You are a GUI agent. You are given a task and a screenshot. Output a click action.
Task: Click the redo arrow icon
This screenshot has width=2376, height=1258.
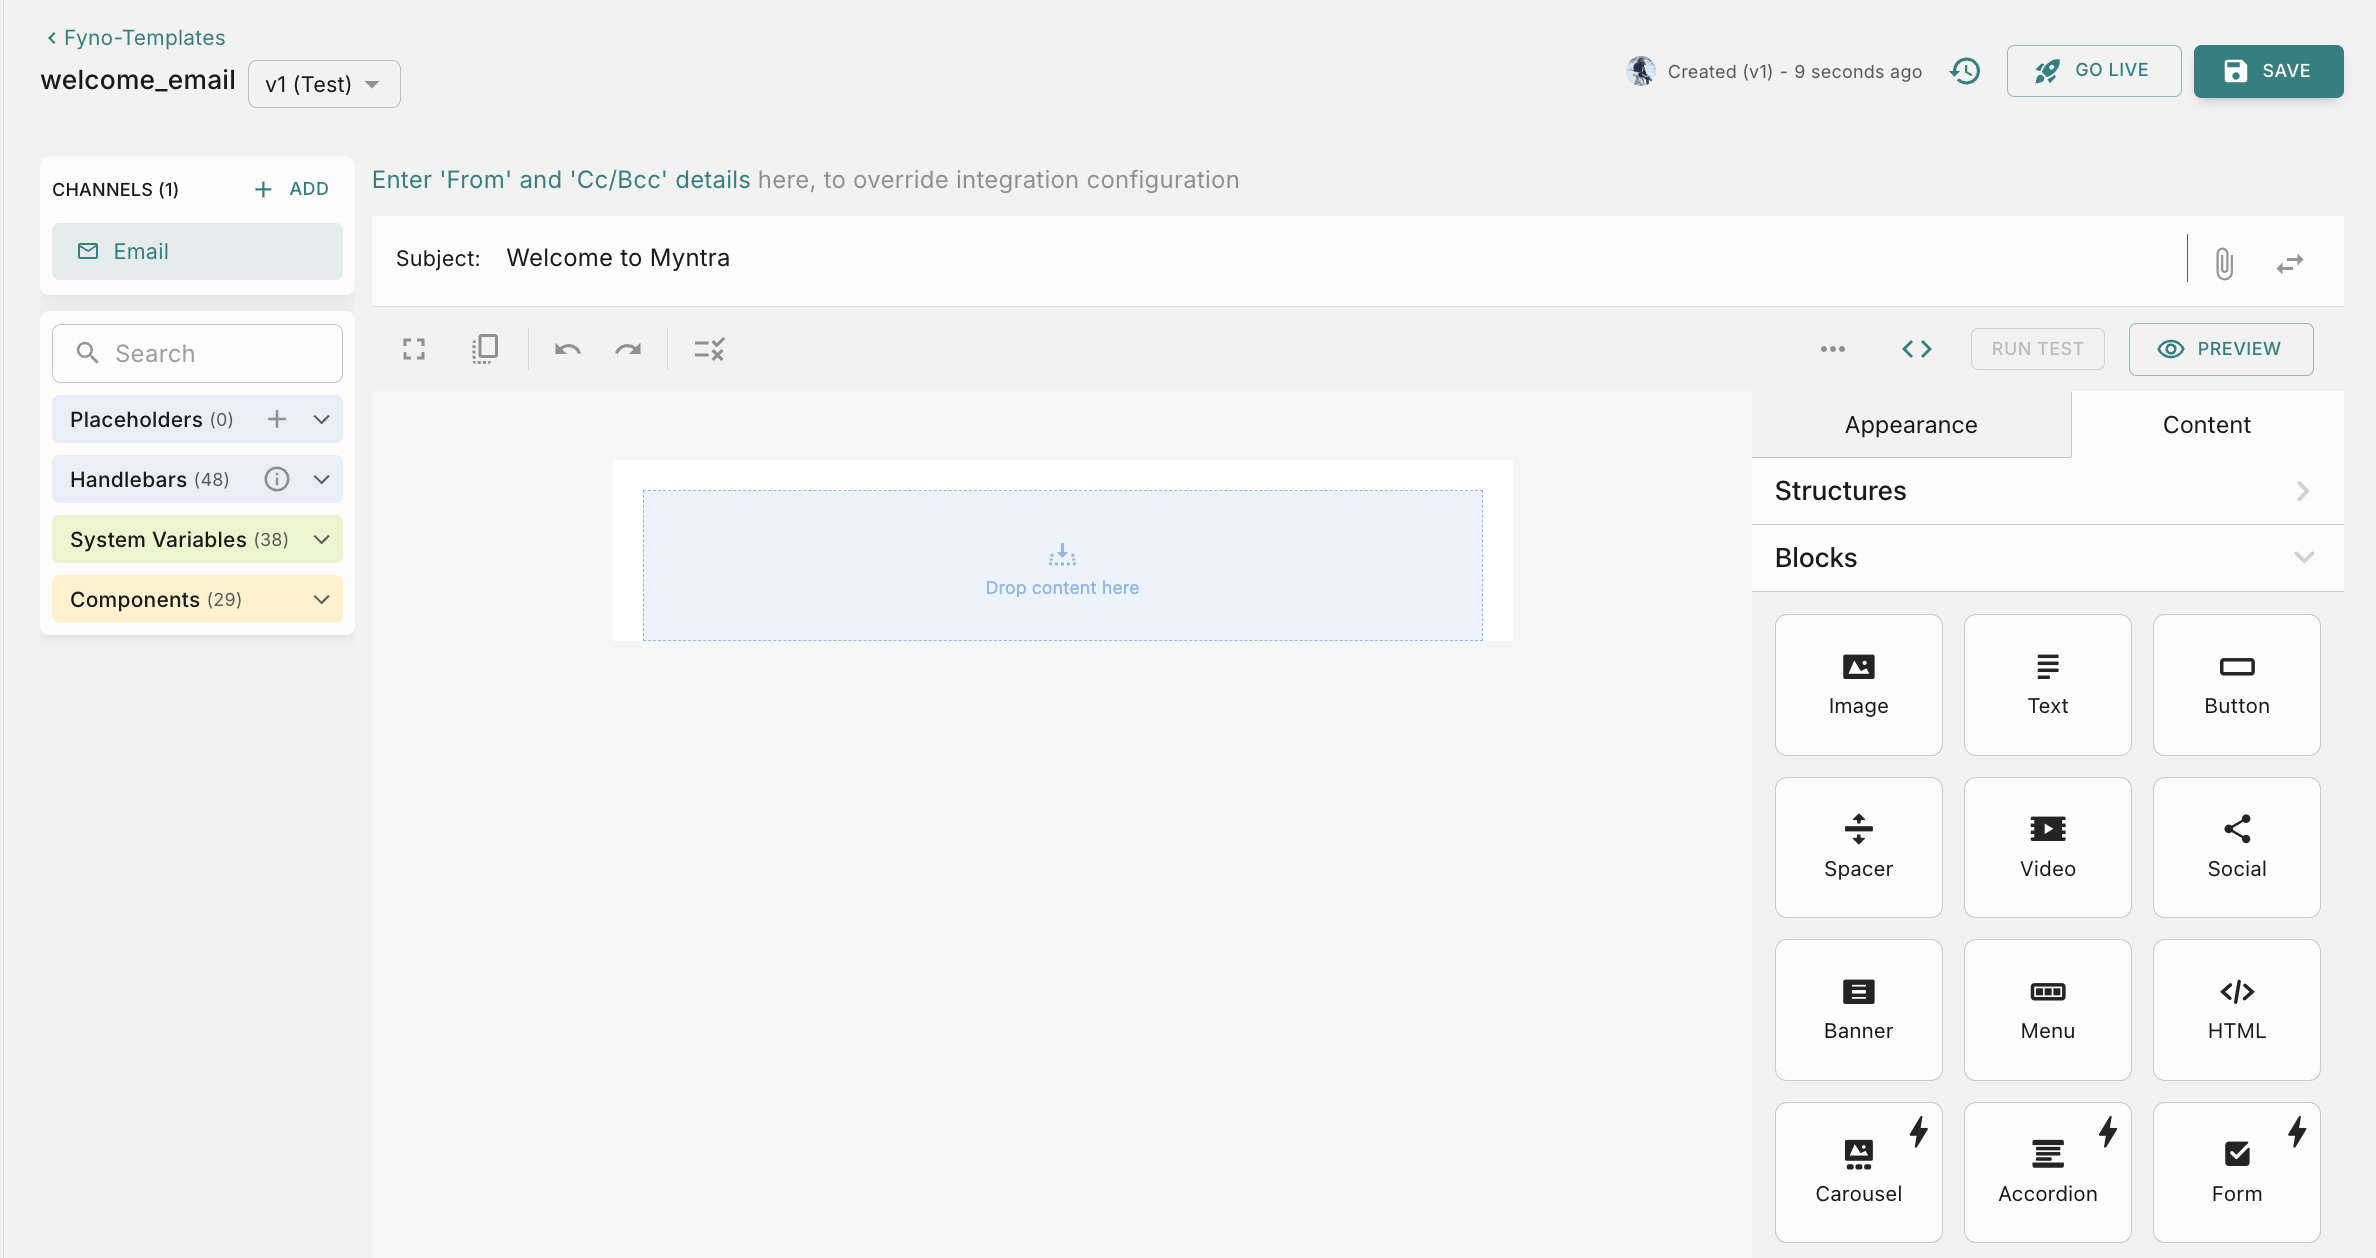(628, 349)
